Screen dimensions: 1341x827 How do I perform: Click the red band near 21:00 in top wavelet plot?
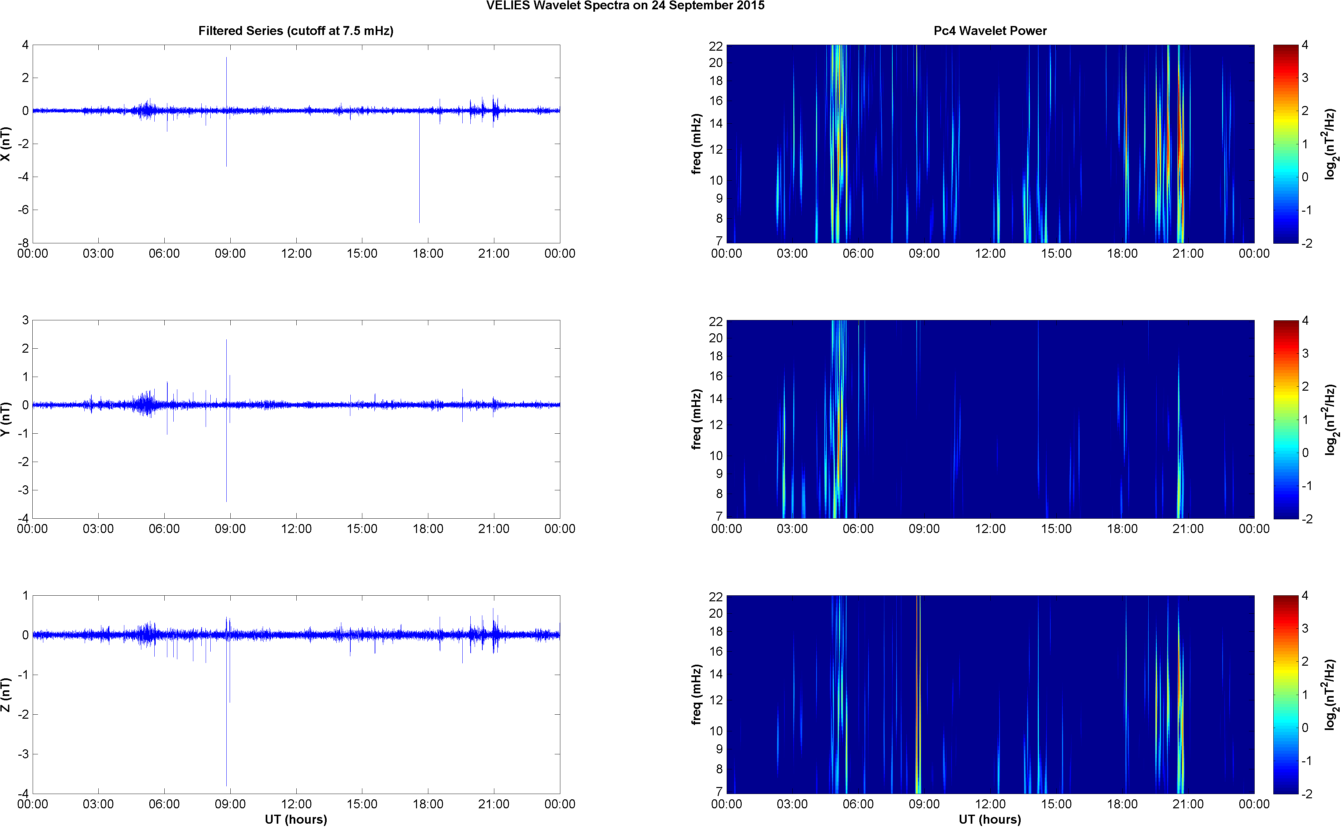[1180, 150]
